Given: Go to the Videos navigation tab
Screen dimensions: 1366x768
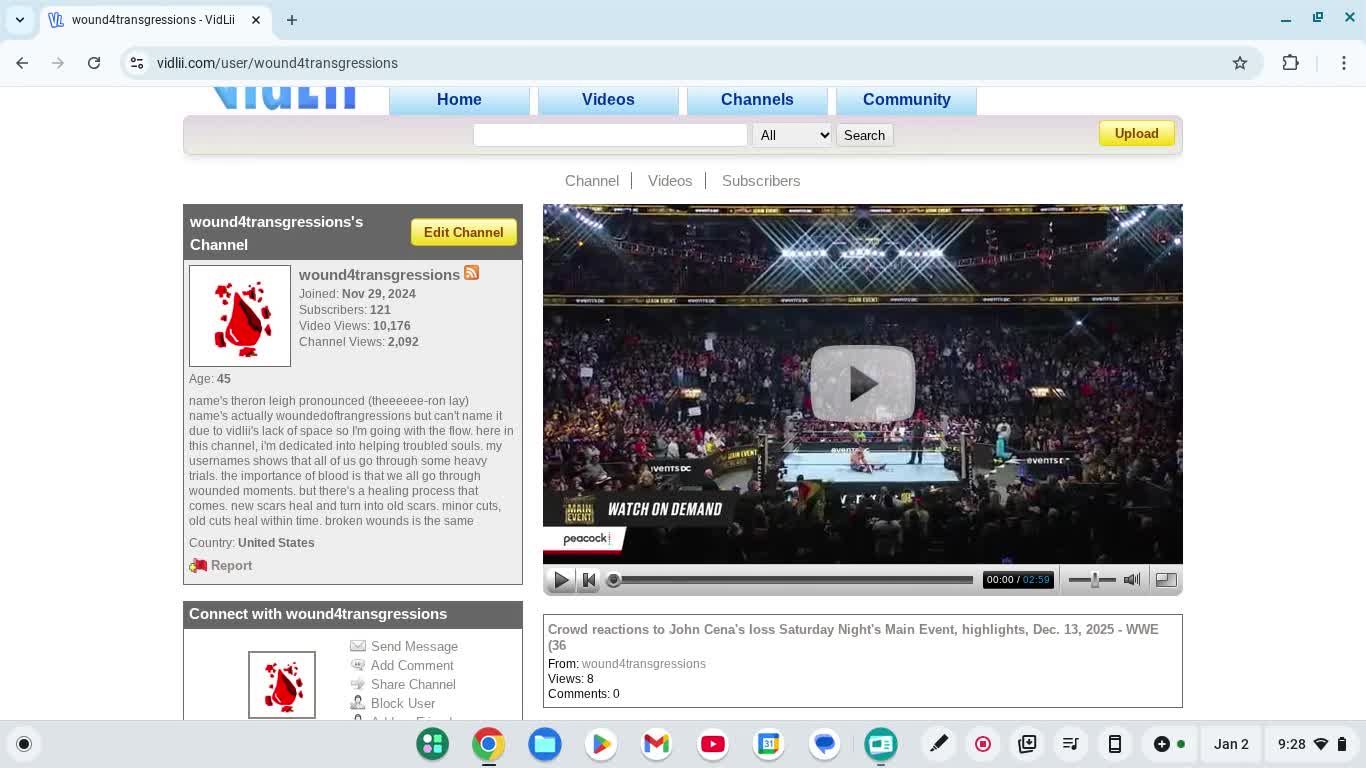Looking at the screenshot, I should point(608,99).
